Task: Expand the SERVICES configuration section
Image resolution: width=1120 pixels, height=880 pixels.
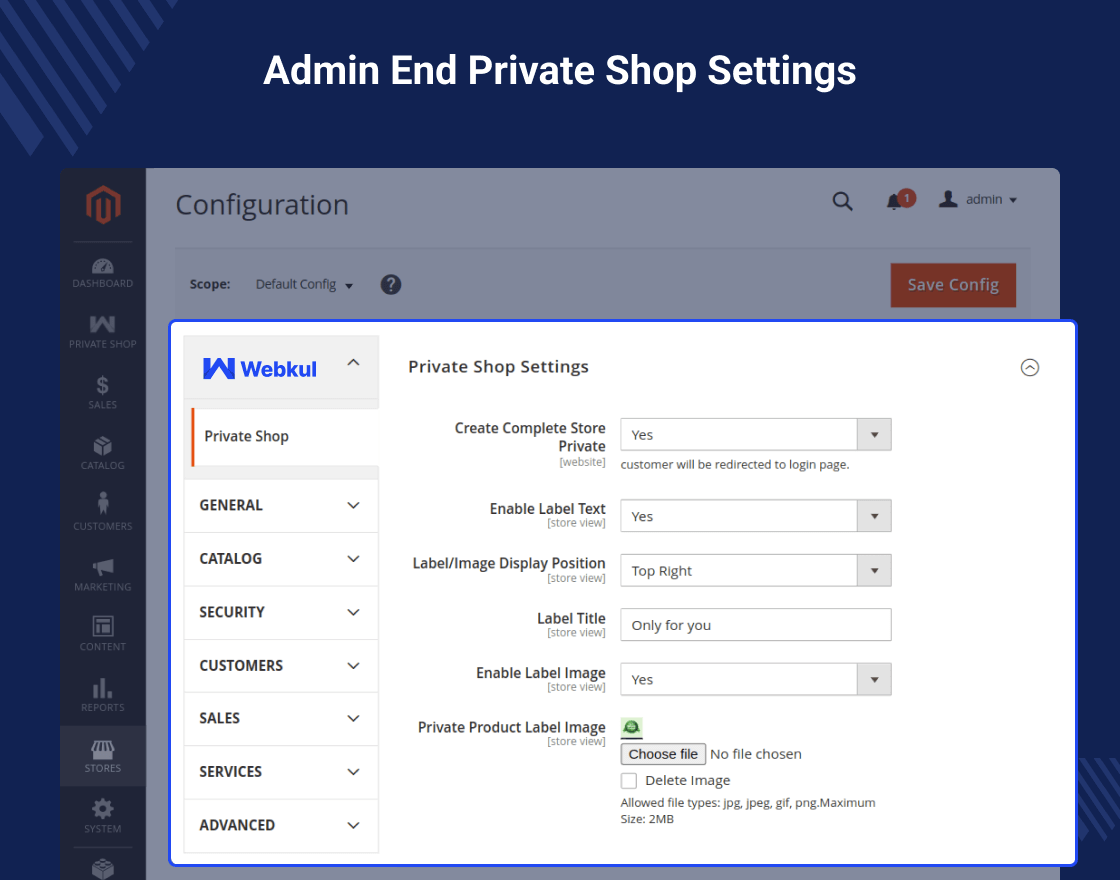Action: [281, 772]
